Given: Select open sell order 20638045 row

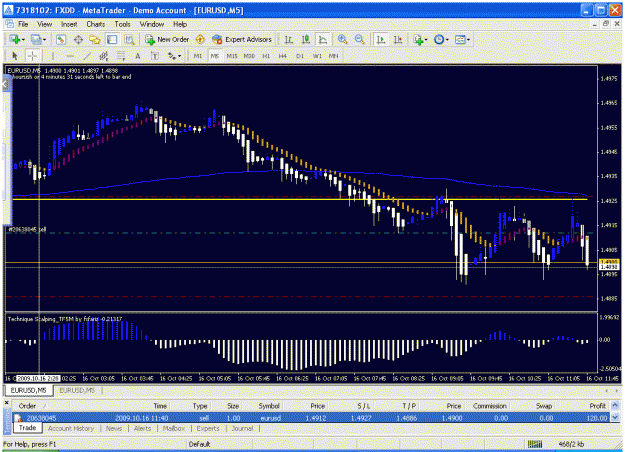Looking at the screenshot, I should (311, 418).
